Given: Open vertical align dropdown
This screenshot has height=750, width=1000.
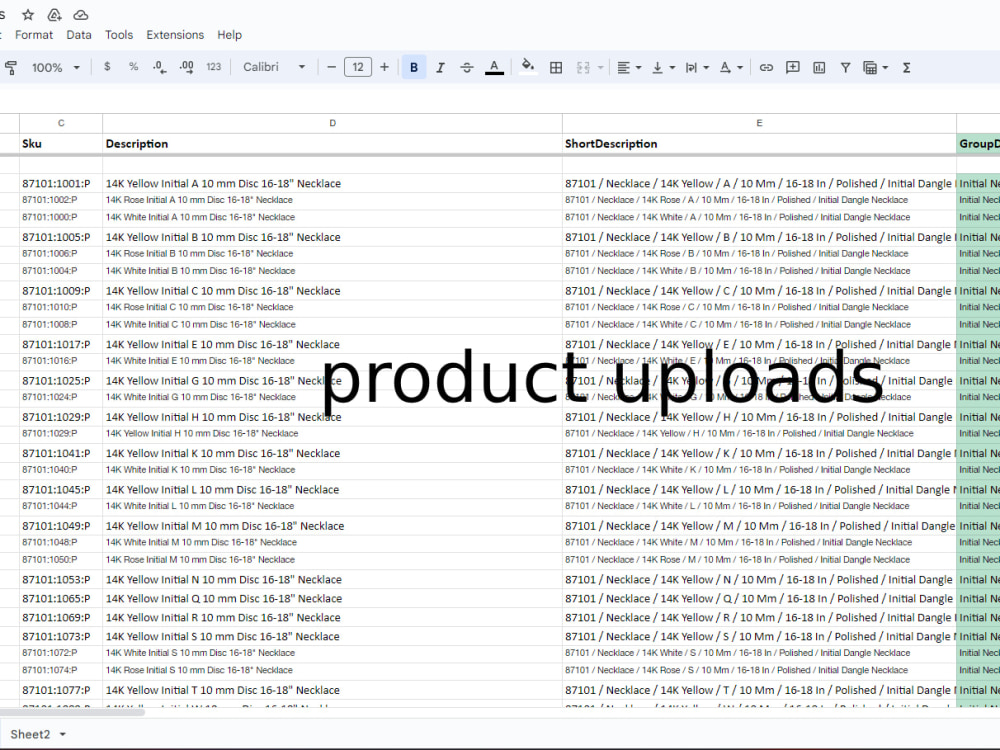Looking at the screenshot, I should click(x=663, y=68).
